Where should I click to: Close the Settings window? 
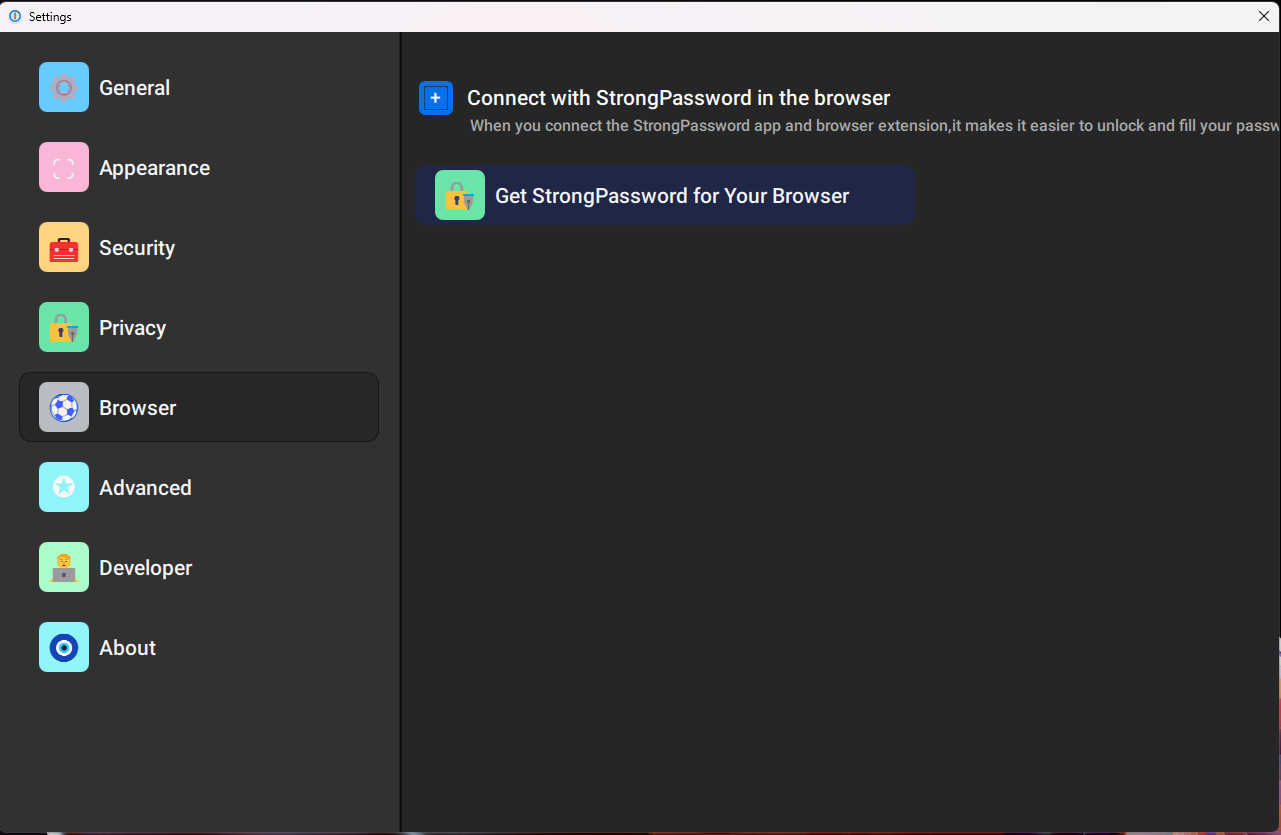(x=1263, y=16)
